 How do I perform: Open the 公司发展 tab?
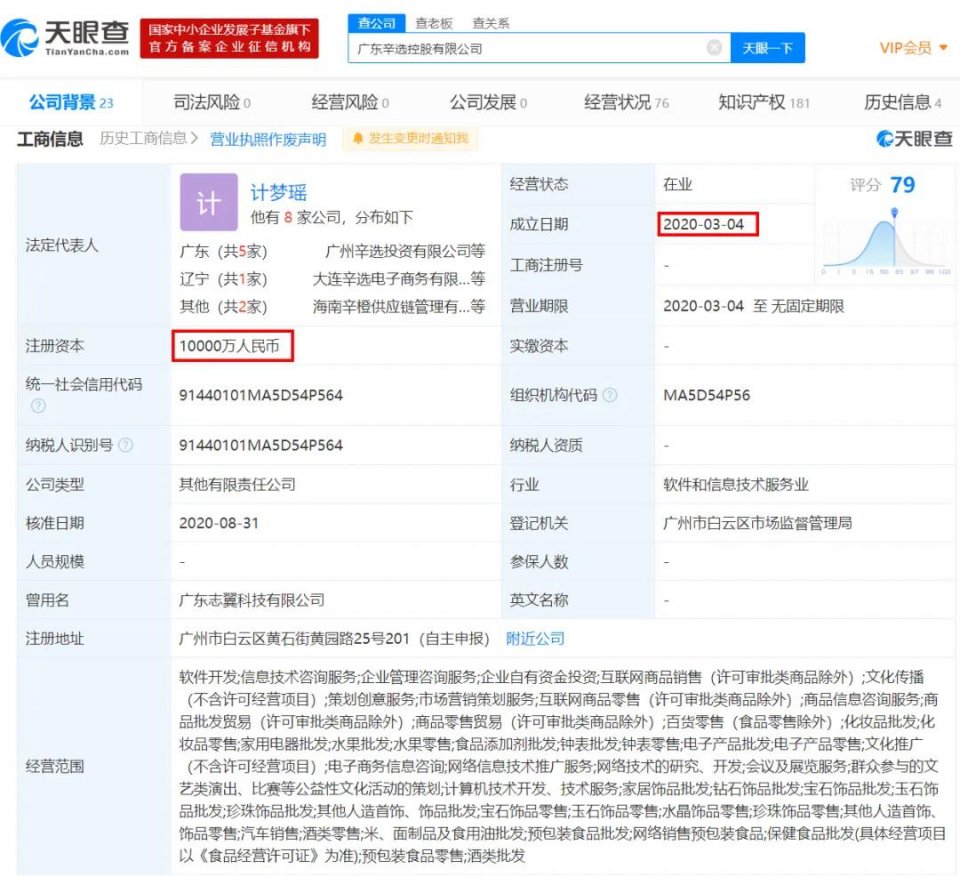tap(489, 102)
